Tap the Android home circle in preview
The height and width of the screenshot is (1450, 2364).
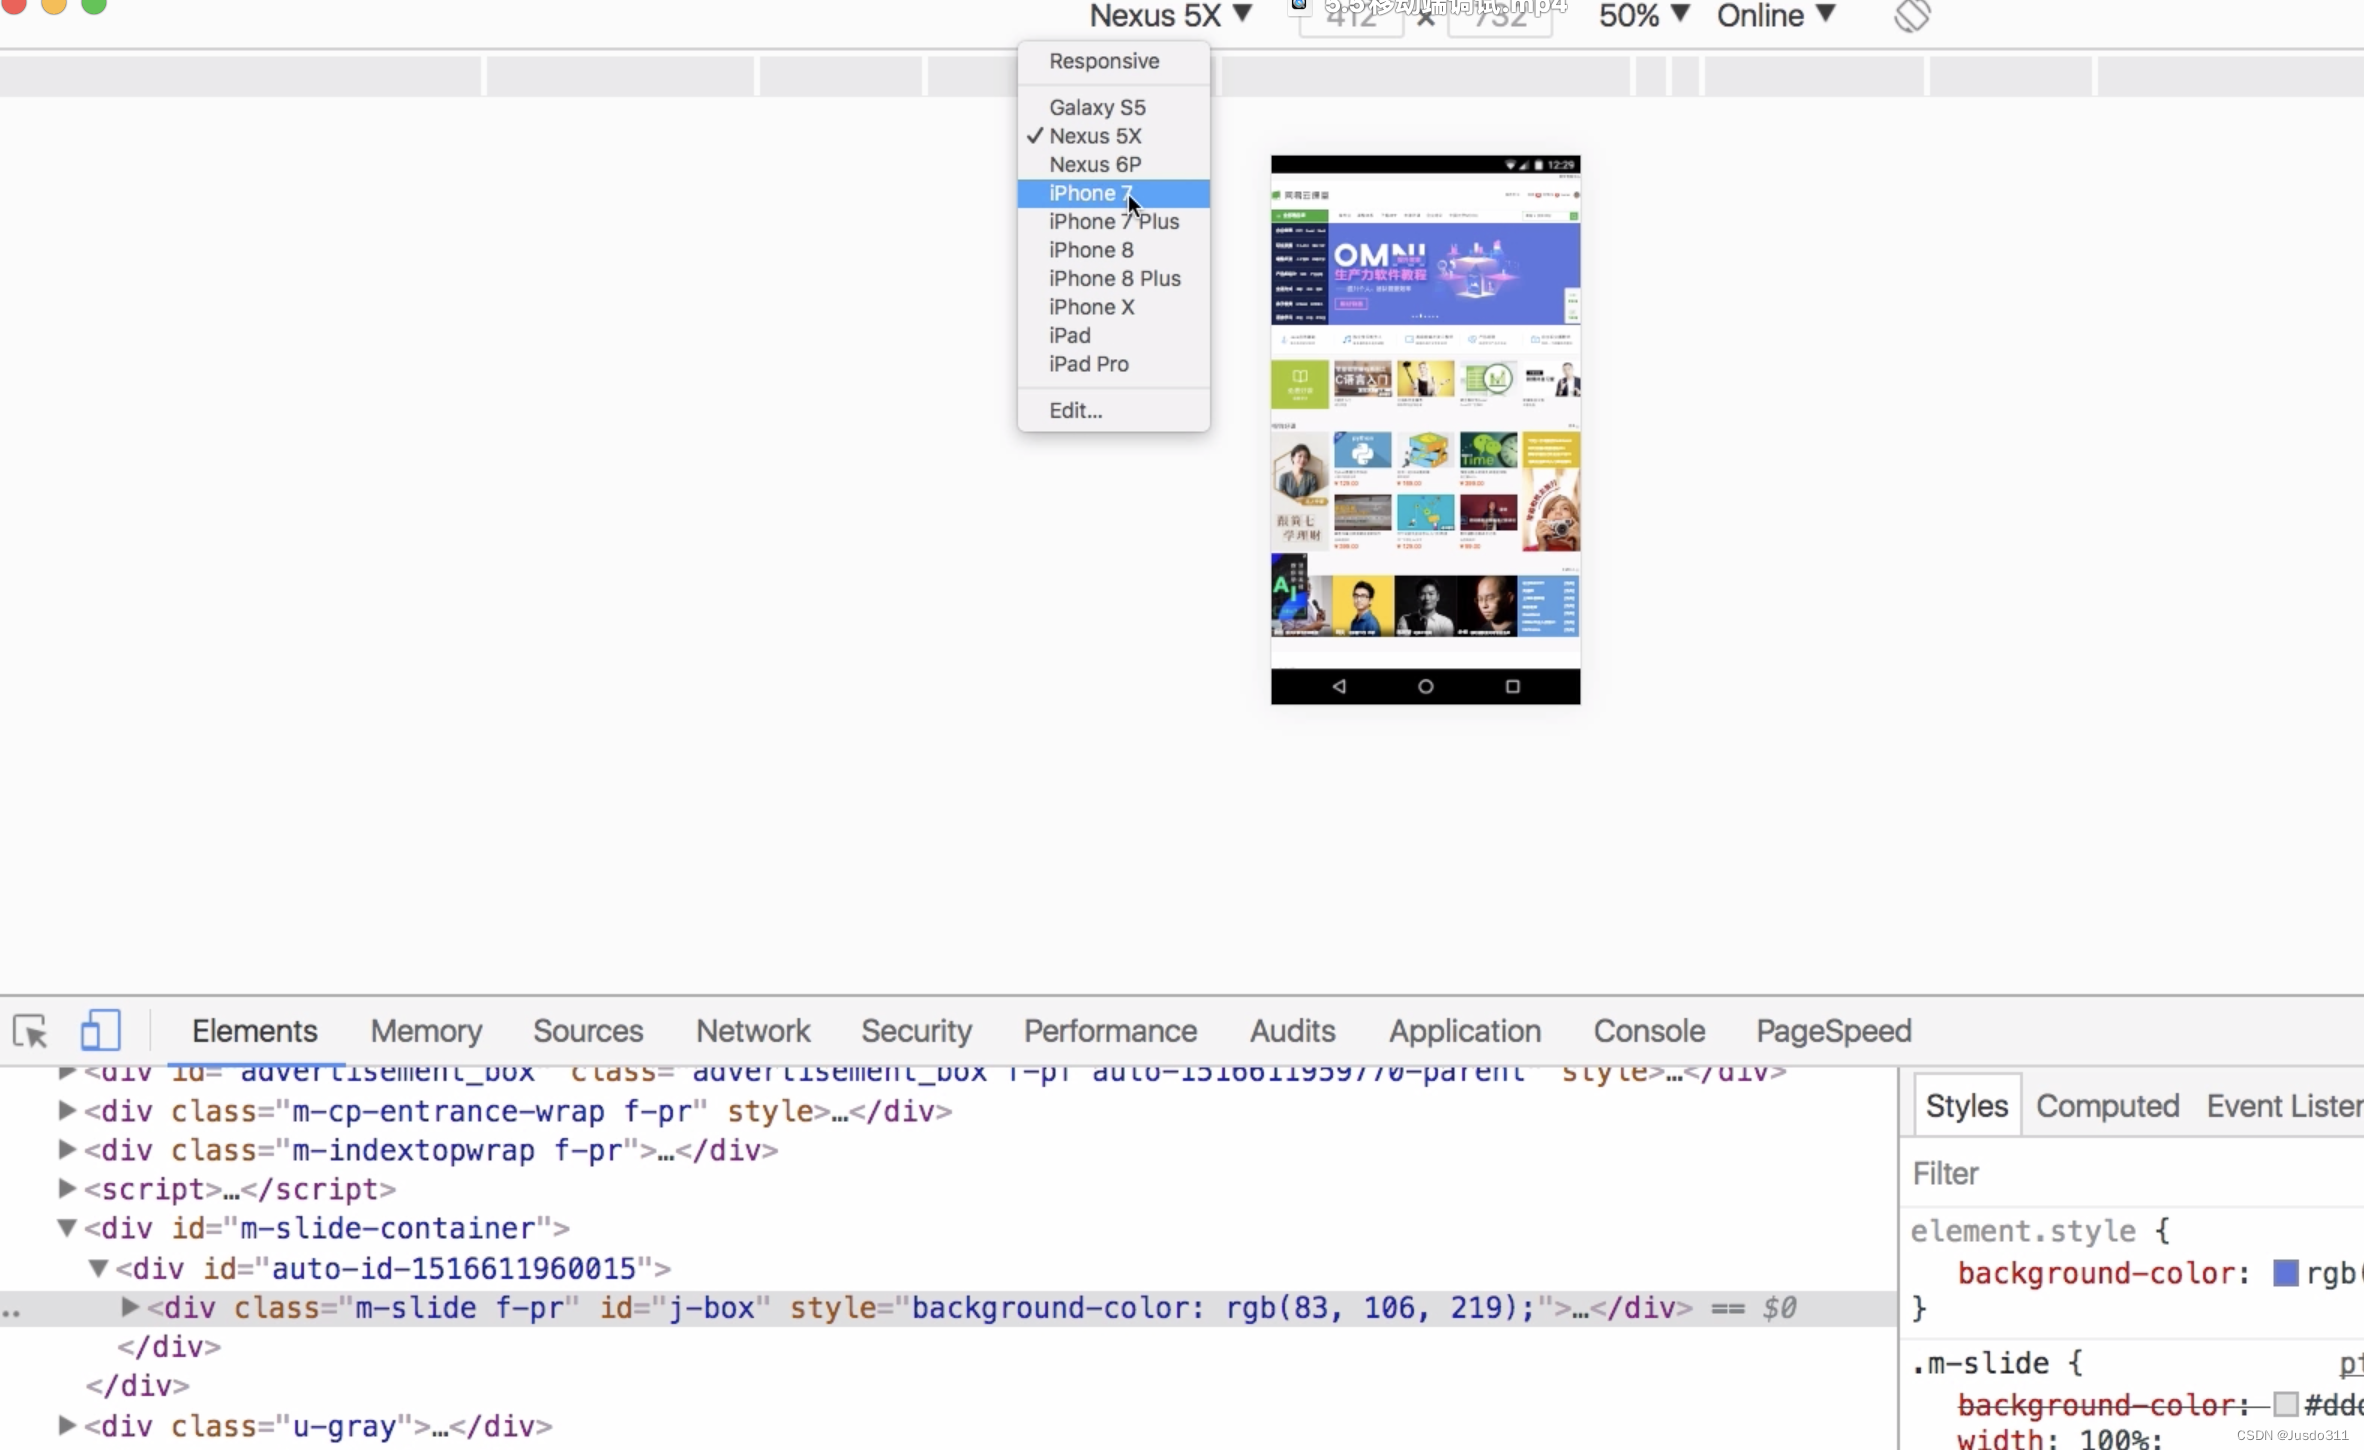click(1426, 686)
